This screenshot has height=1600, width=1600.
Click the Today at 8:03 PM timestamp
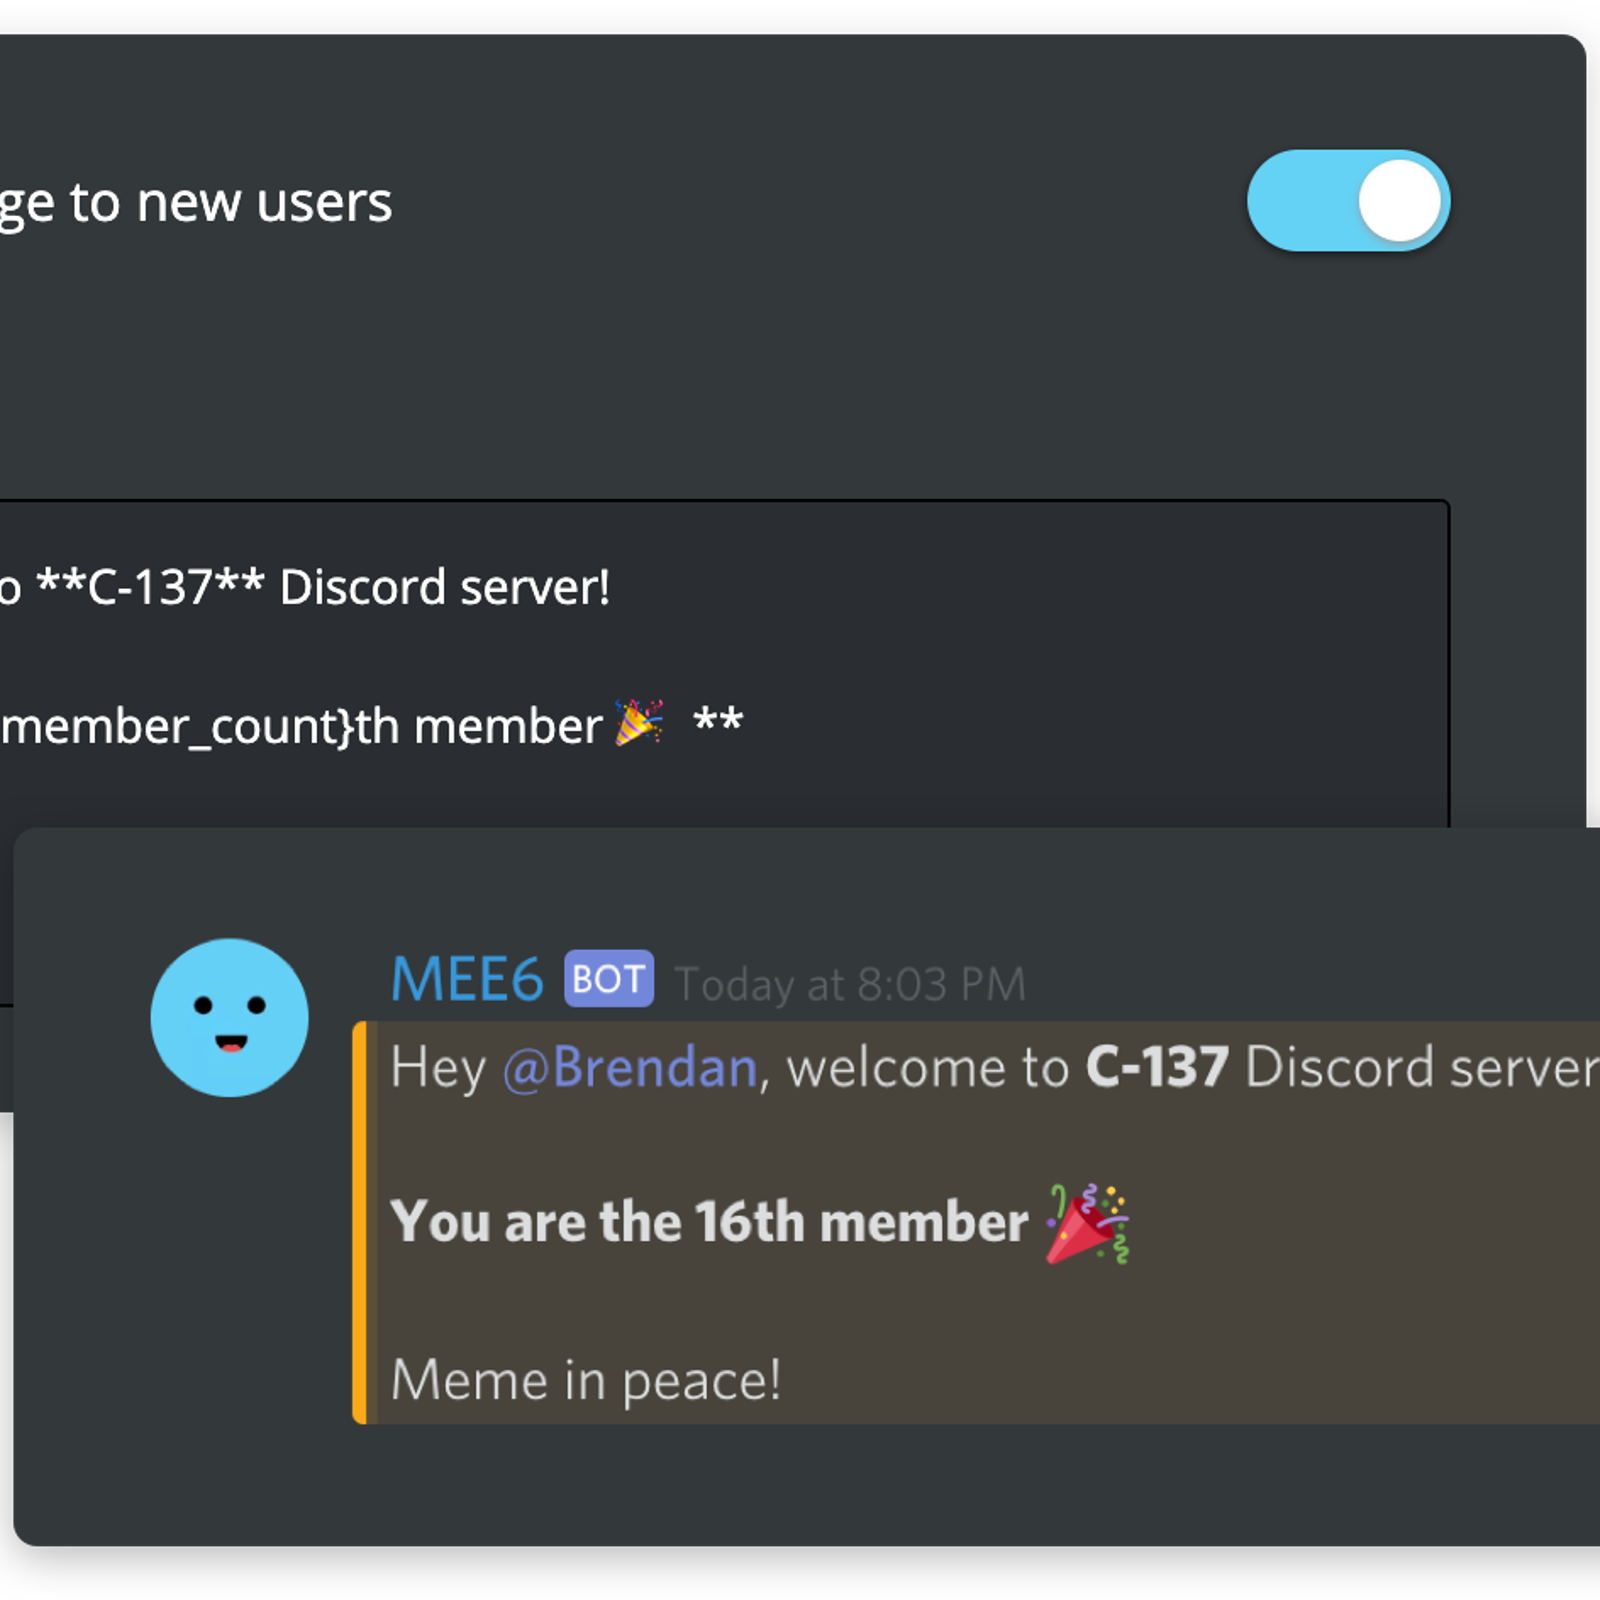(x=851, y=984)
